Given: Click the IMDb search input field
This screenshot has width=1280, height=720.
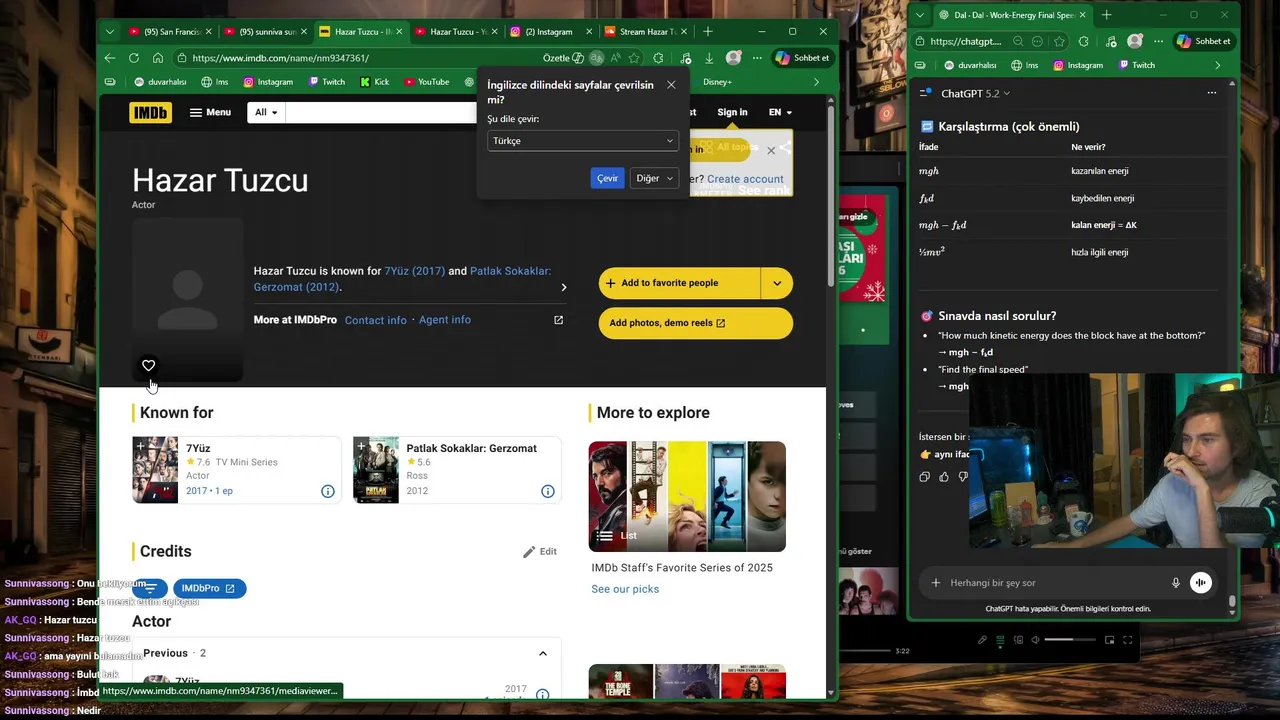Looking at the screenshot, I should click(x=380, y=112).
